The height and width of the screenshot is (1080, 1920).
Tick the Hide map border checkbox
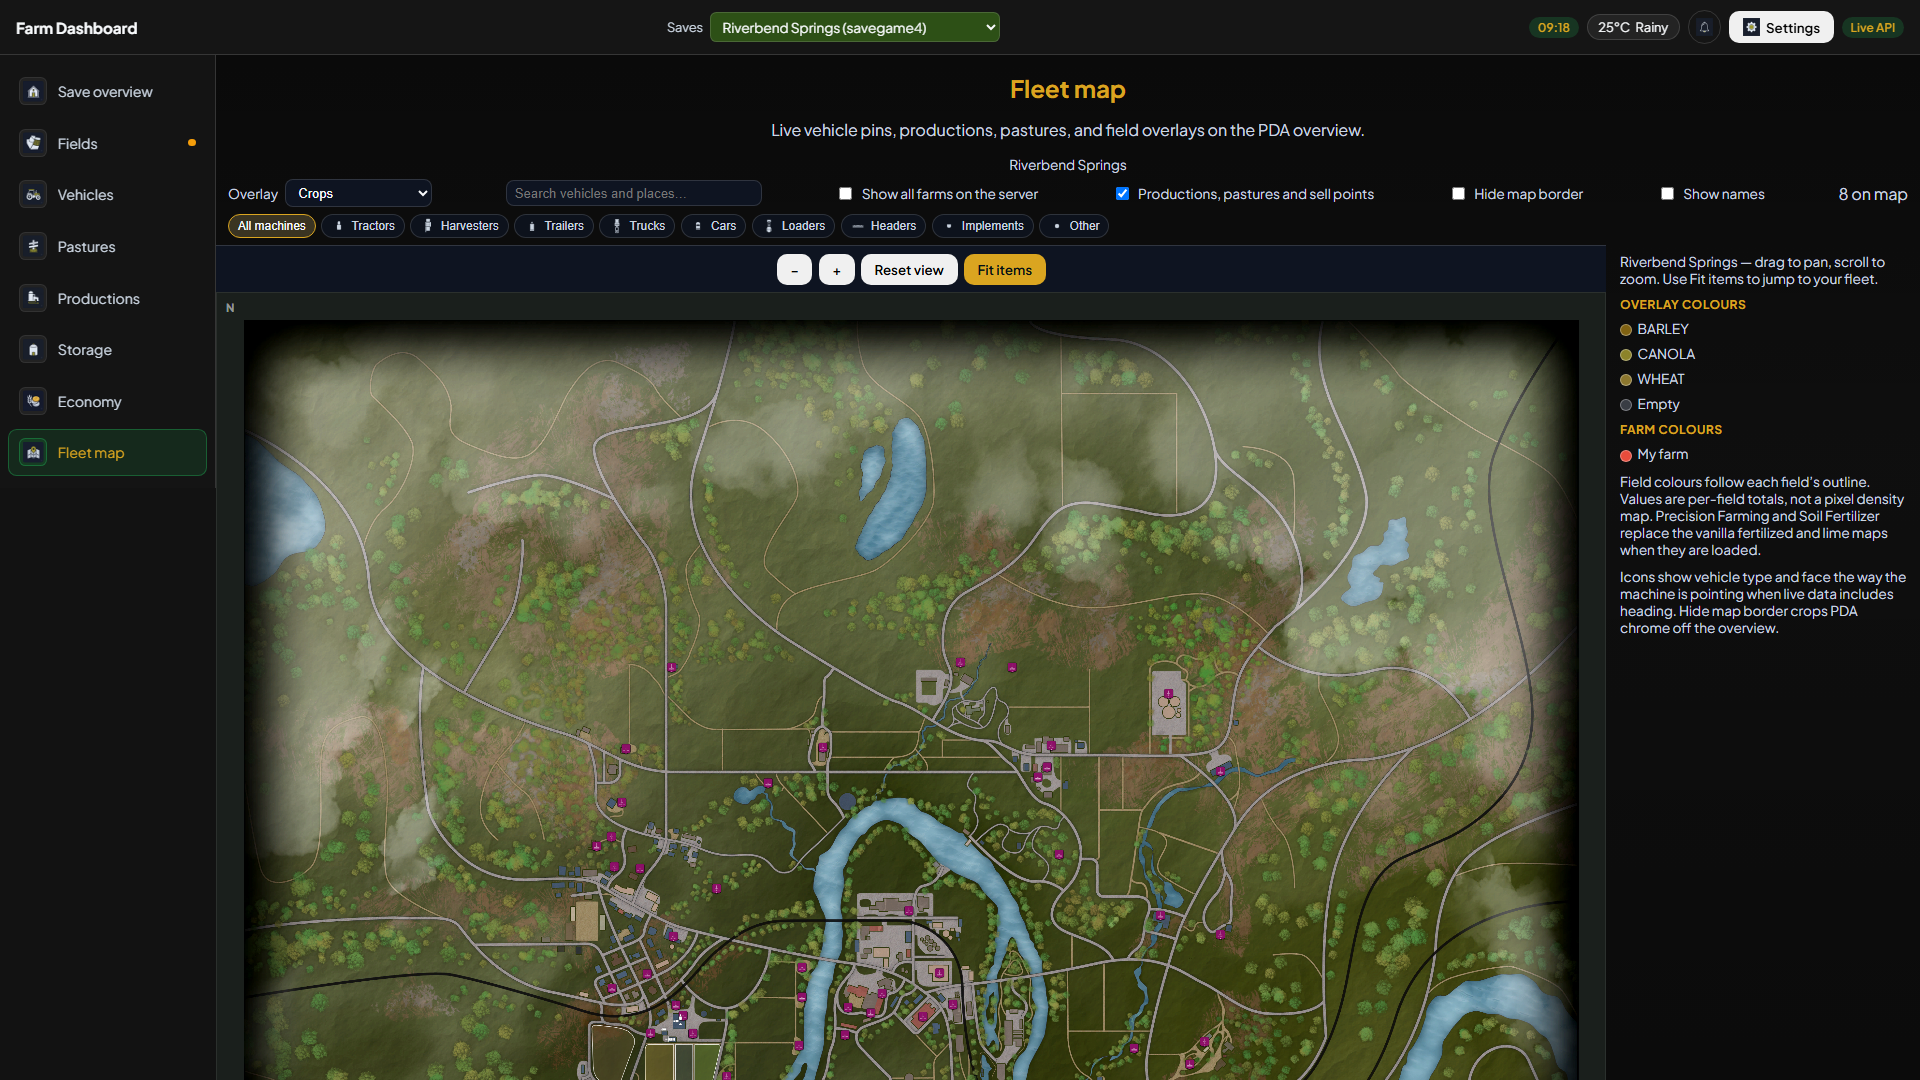pyautogui.click(x=1458, y=194)
